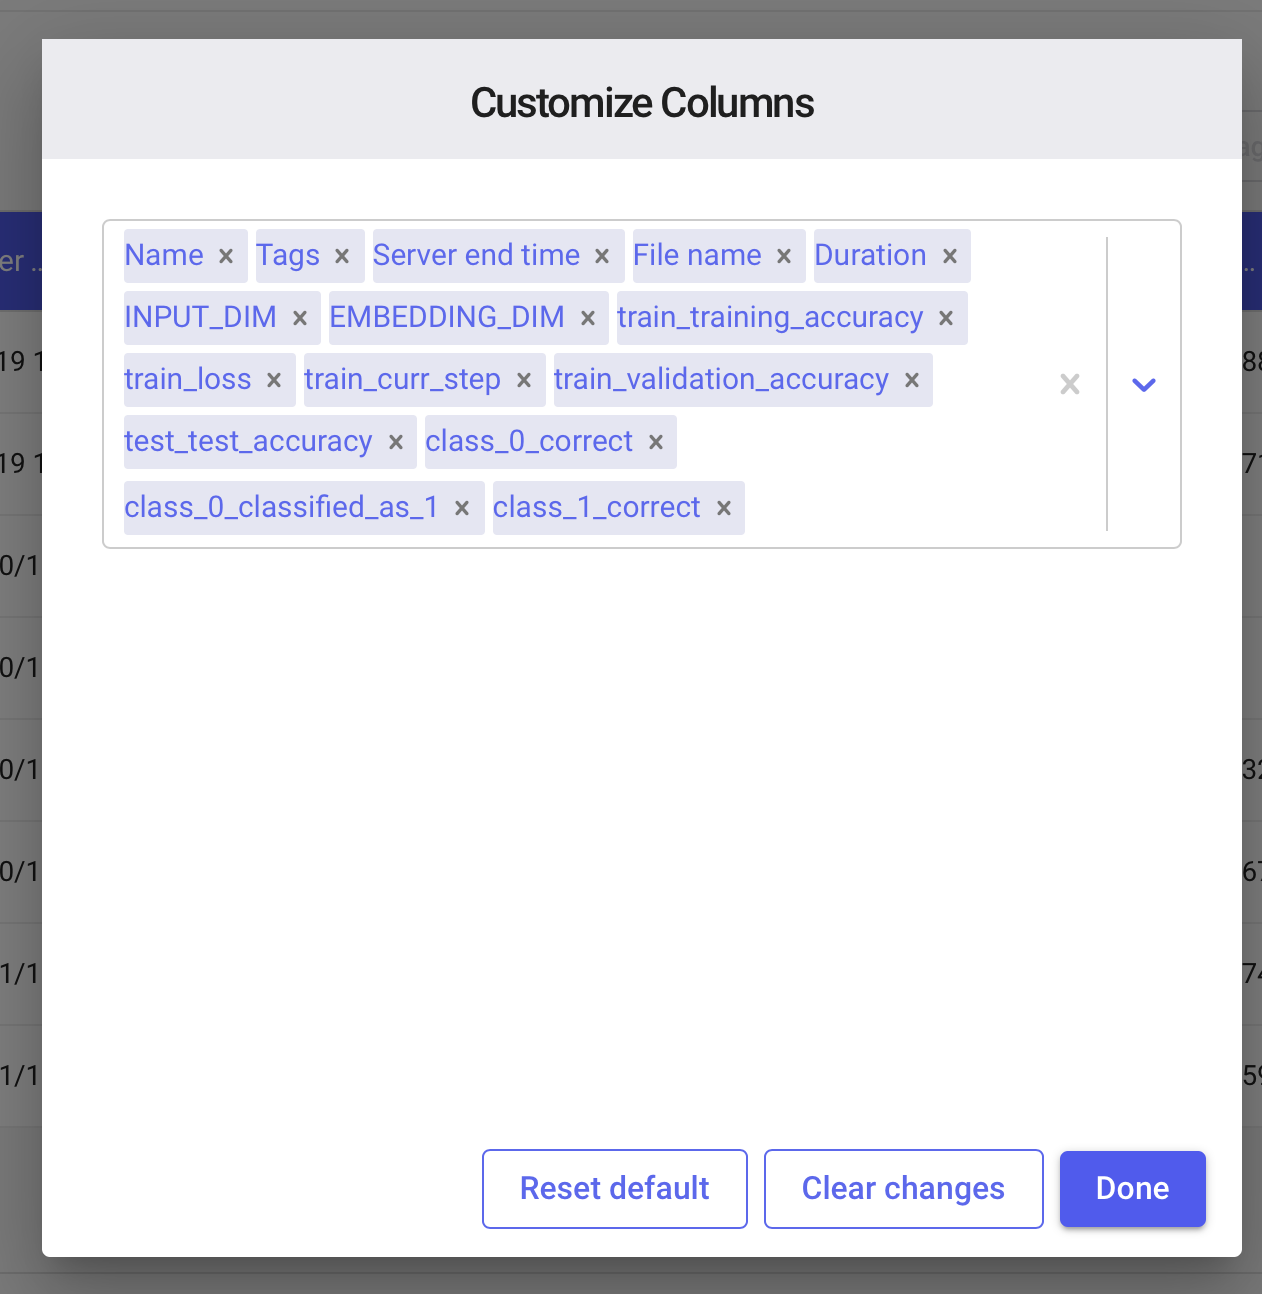This screenshot has height=1294, width=1262.
Task: Remove train_training_accuracy column
Action: click(946, 318)
